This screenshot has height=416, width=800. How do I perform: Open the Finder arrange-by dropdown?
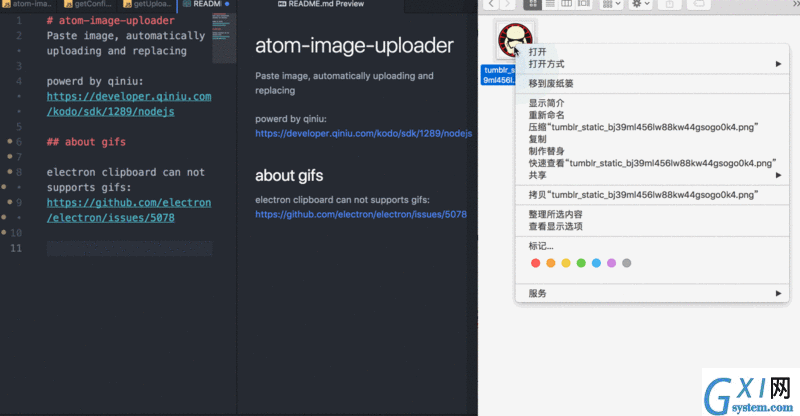click(x=611, y=4)
